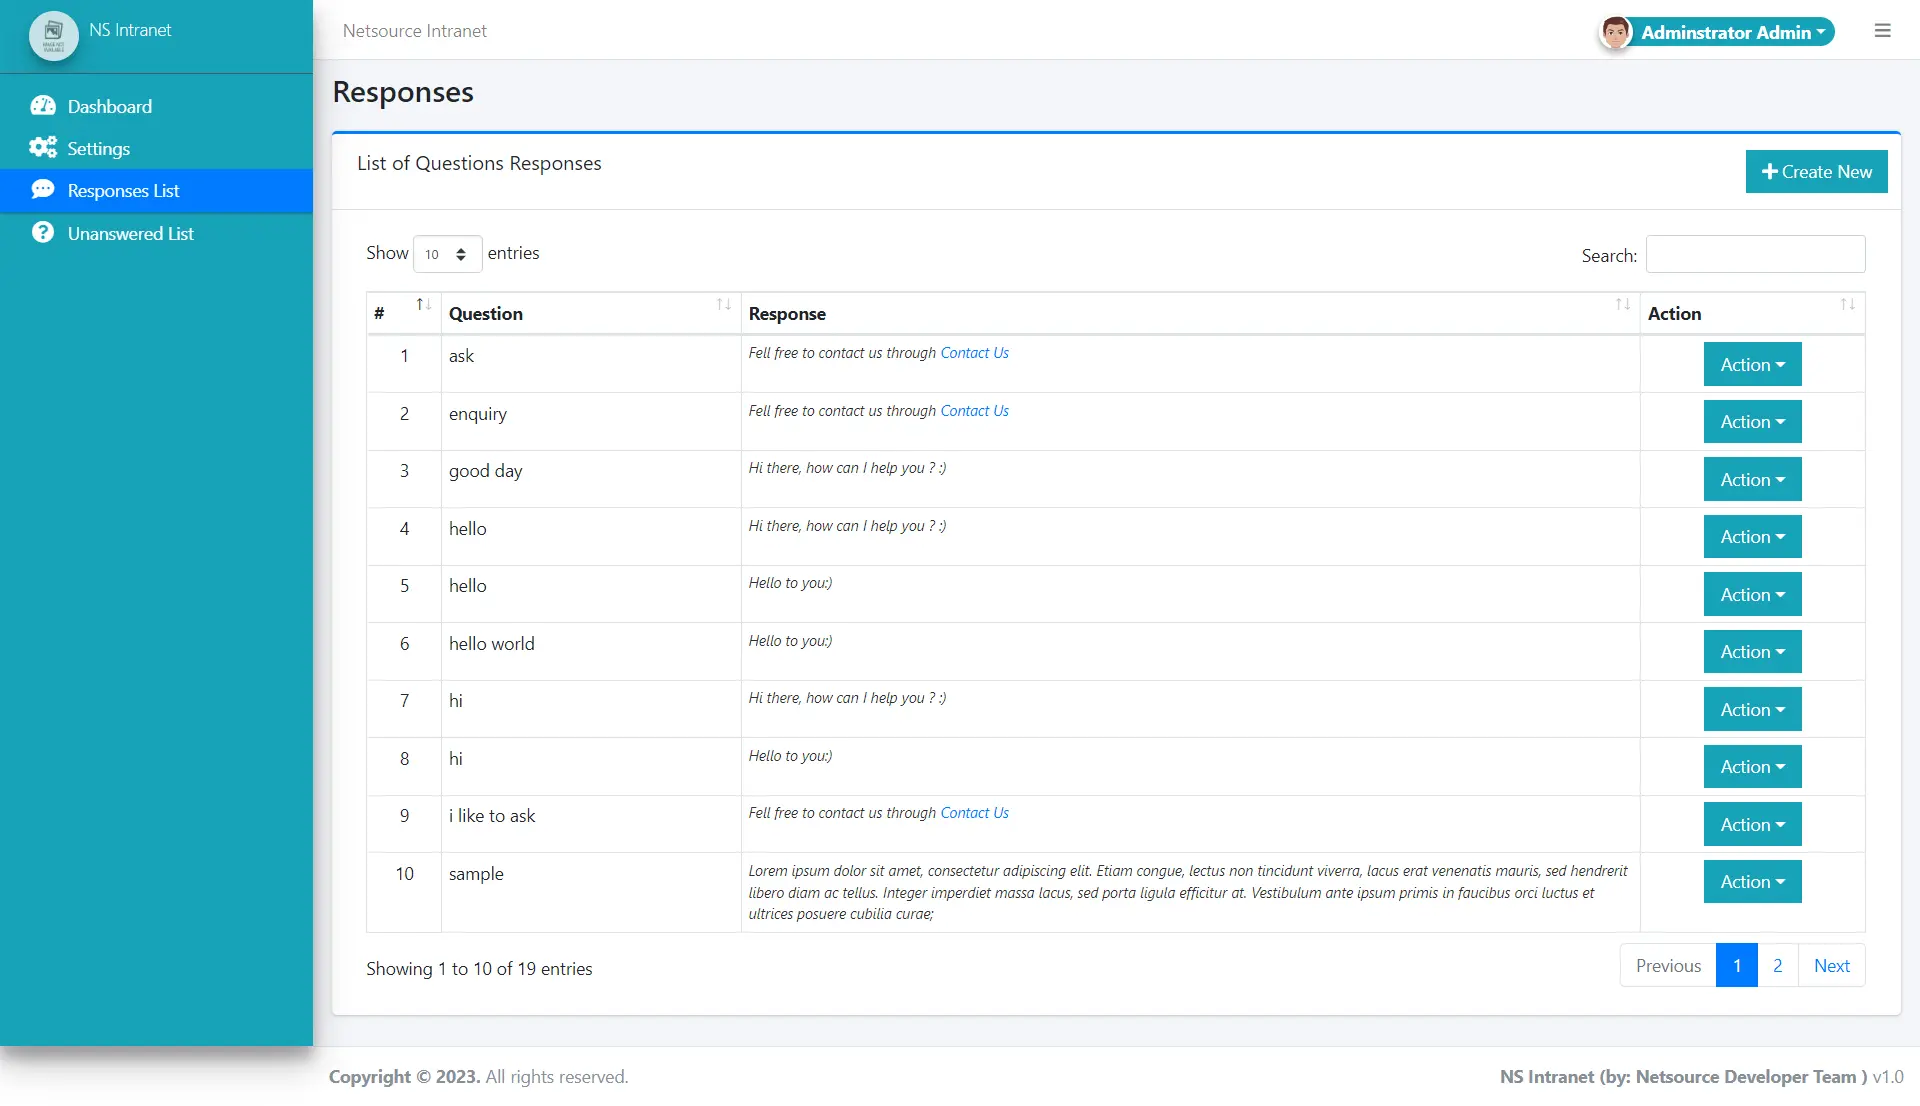This screenshot has width=1920, height=1106.
Task: Open Action dropdown for the 'ask' row
Action: (1752, 365)
